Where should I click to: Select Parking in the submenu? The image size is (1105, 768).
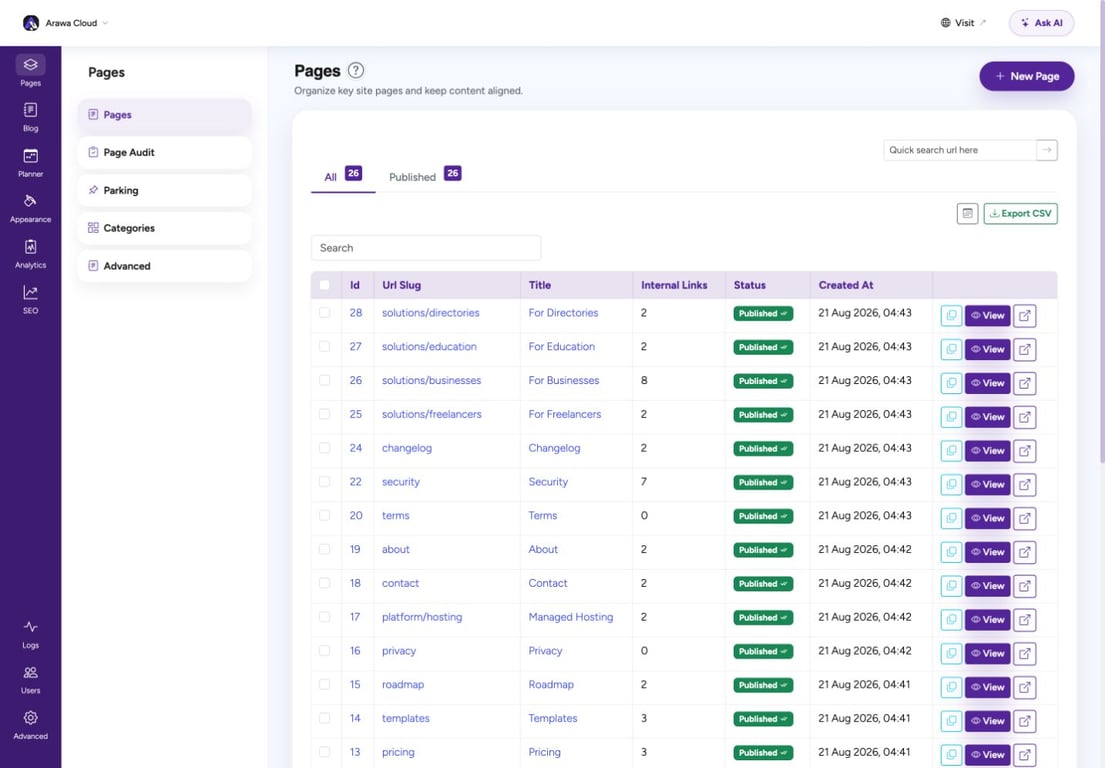click(164, 190)
